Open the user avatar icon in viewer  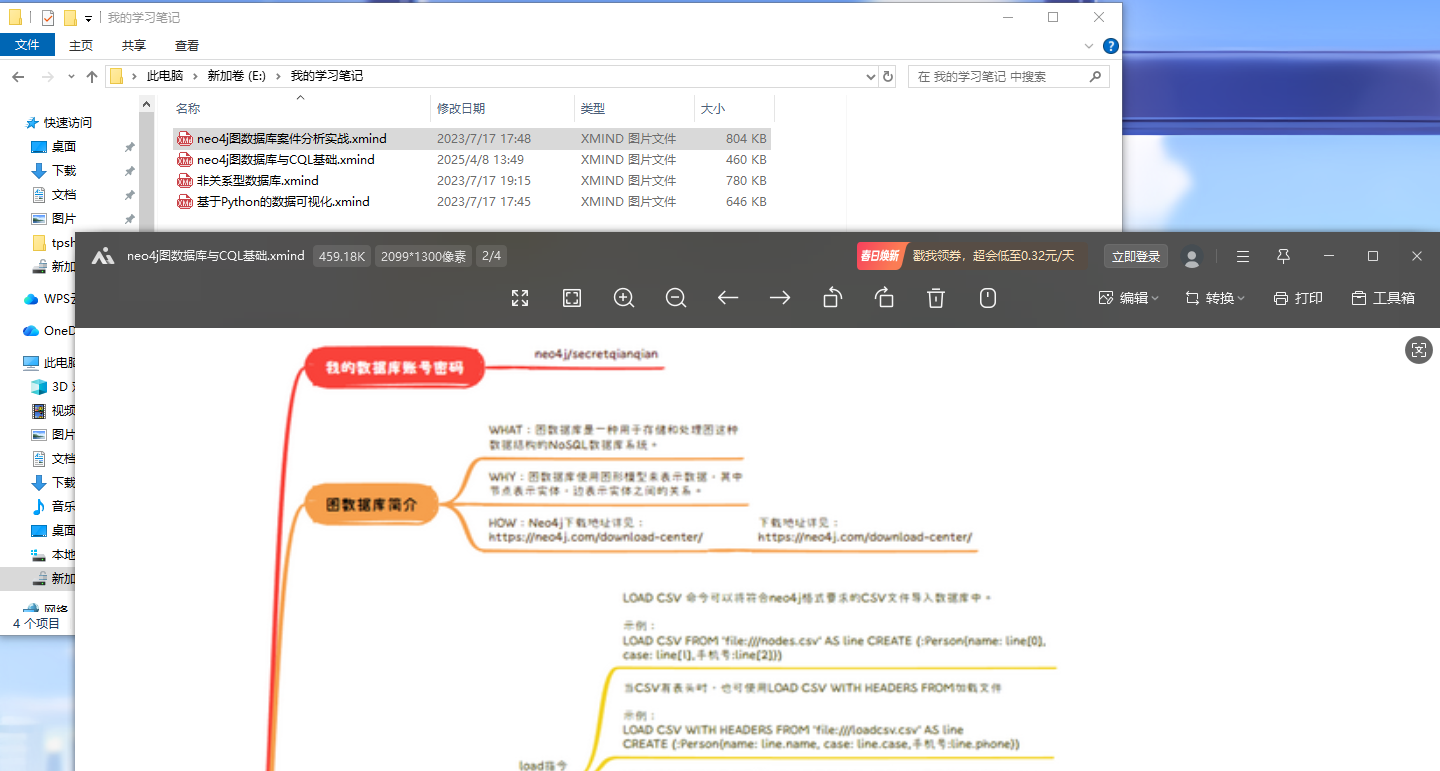tap(1191, 257)
